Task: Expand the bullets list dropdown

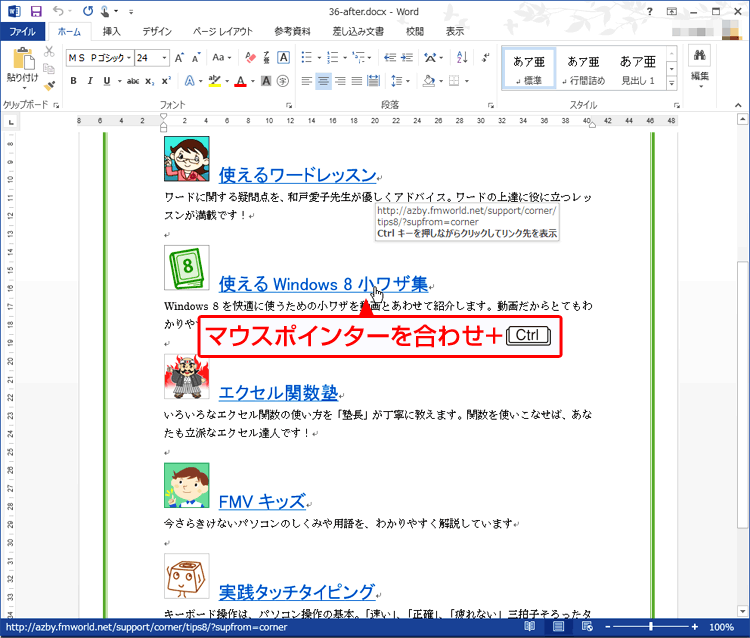Action: [x=319, y=58]
